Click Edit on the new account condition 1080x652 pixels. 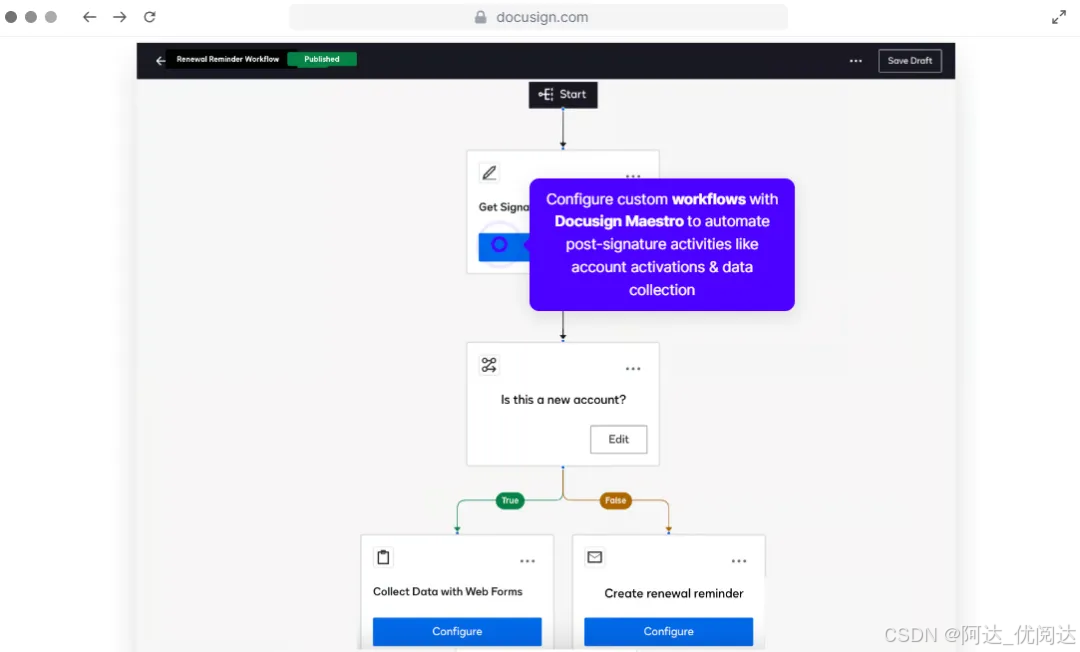pos(618,439)
